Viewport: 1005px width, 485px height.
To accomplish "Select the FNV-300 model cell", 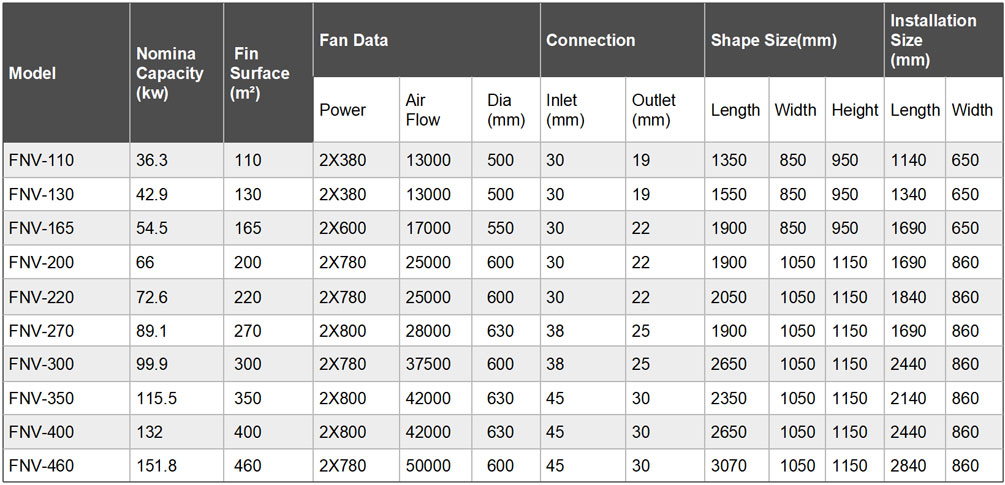I will pos(66,364).
